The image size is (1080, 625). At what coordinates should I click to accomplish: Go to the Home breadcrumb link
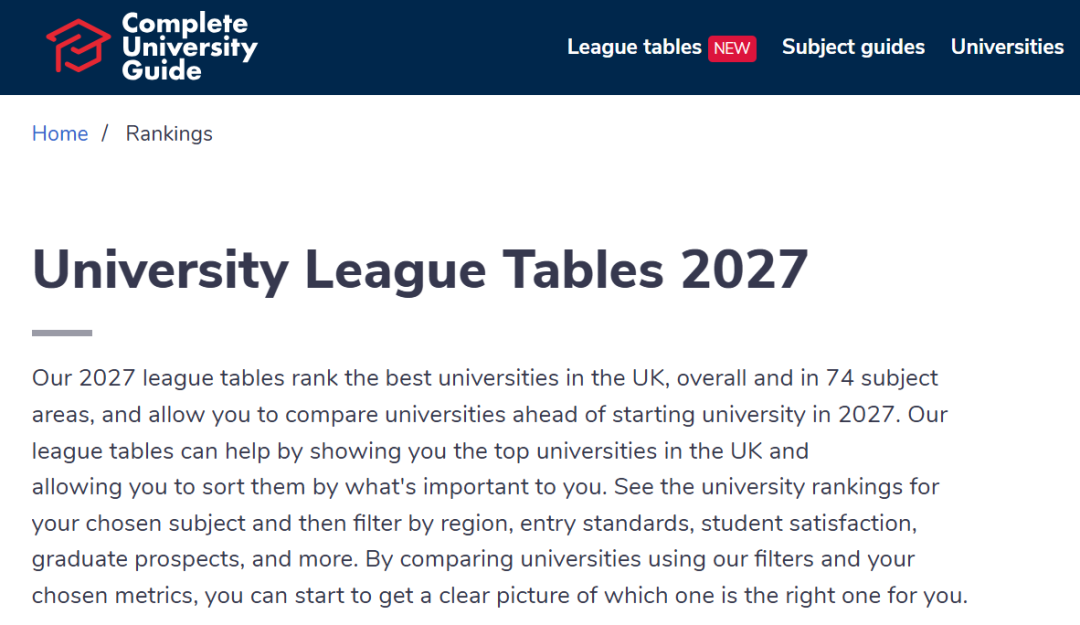point(60,133)
